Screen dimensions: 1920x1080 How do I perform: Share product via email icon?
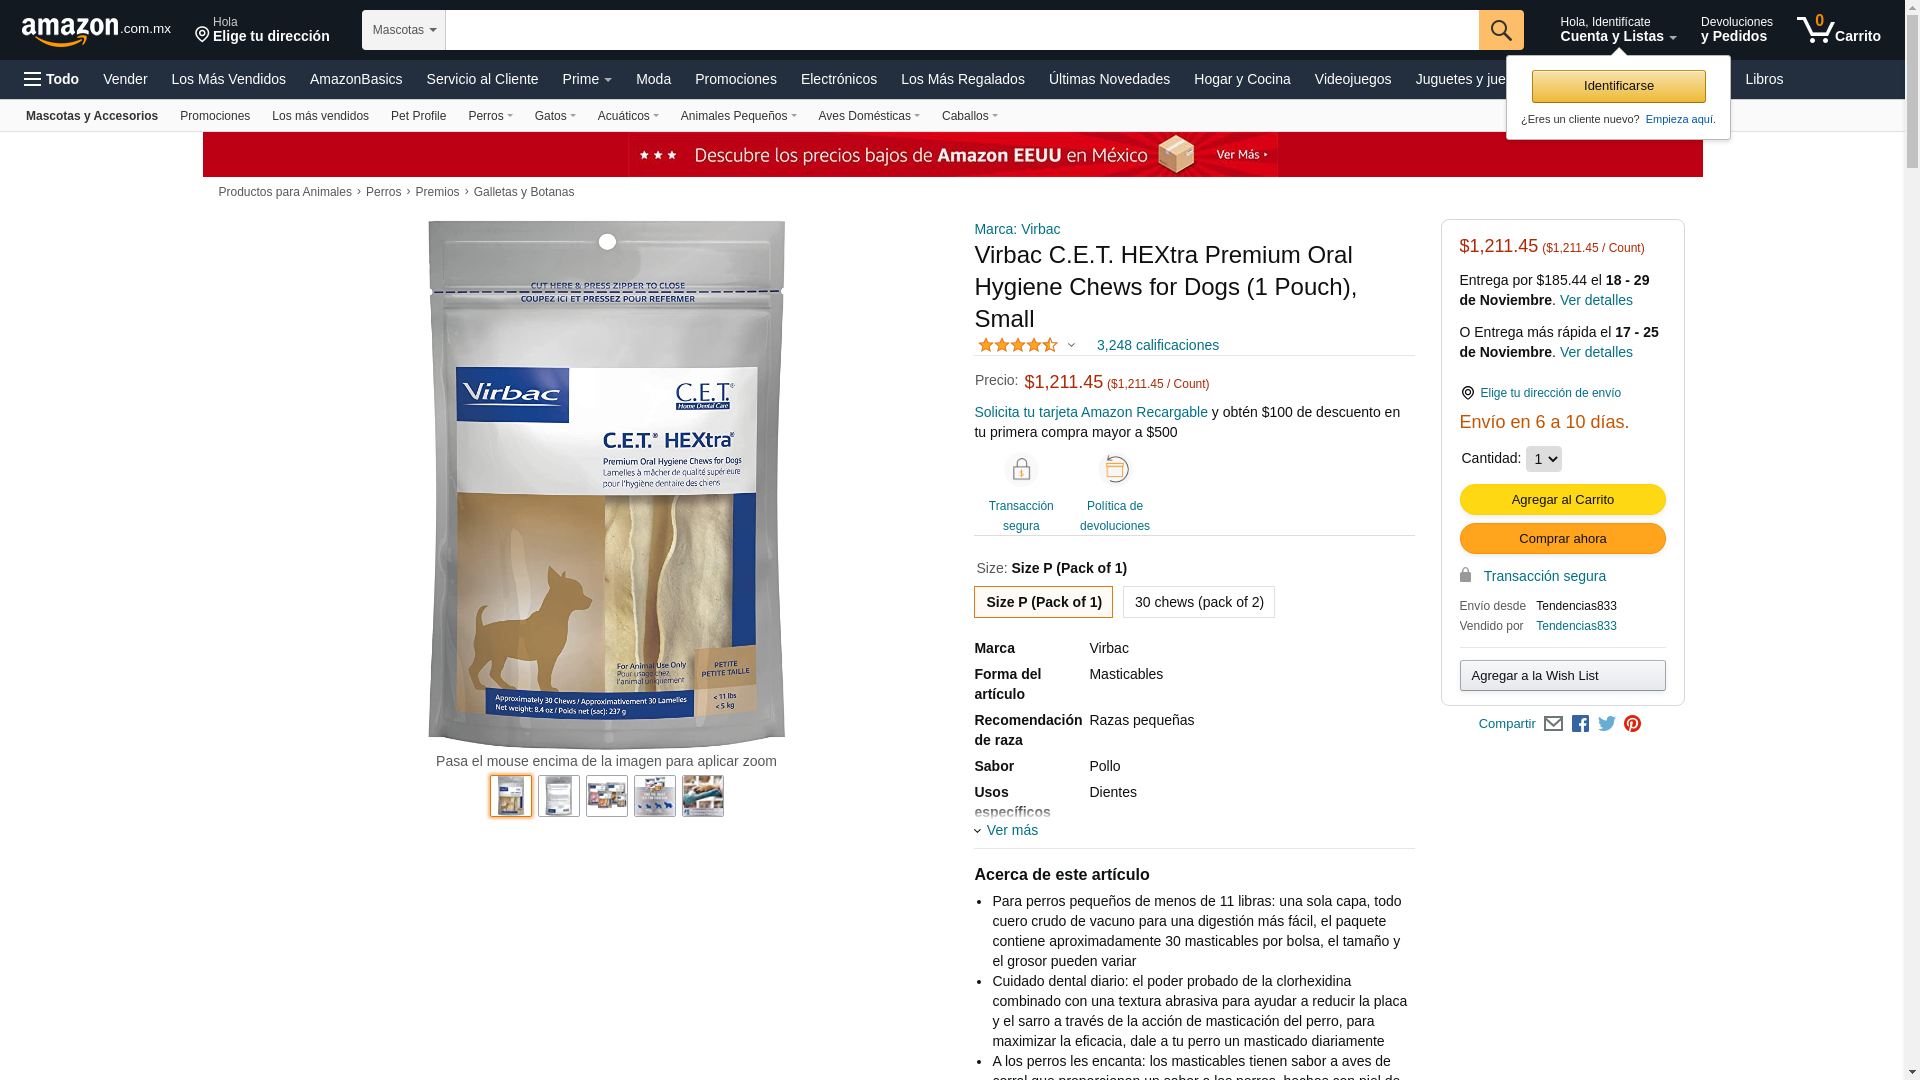point(1553,724)
